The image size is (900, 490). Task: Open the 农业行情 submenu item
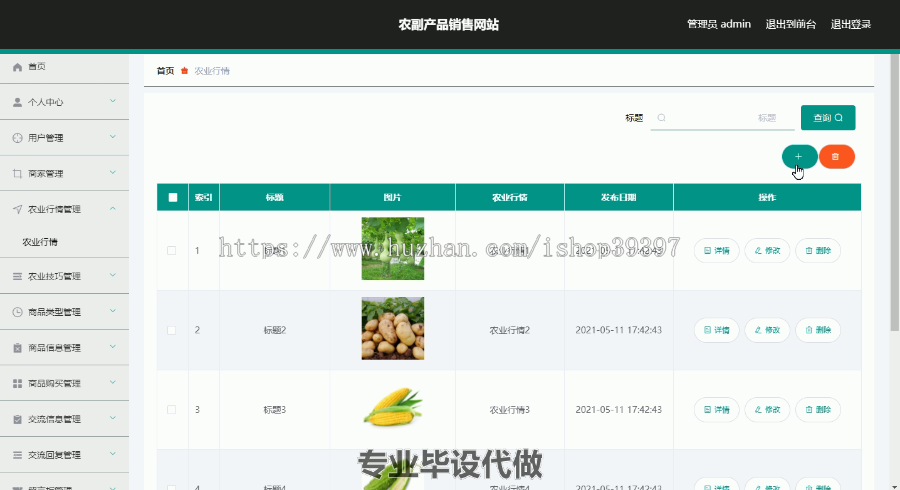coord(40,242)
